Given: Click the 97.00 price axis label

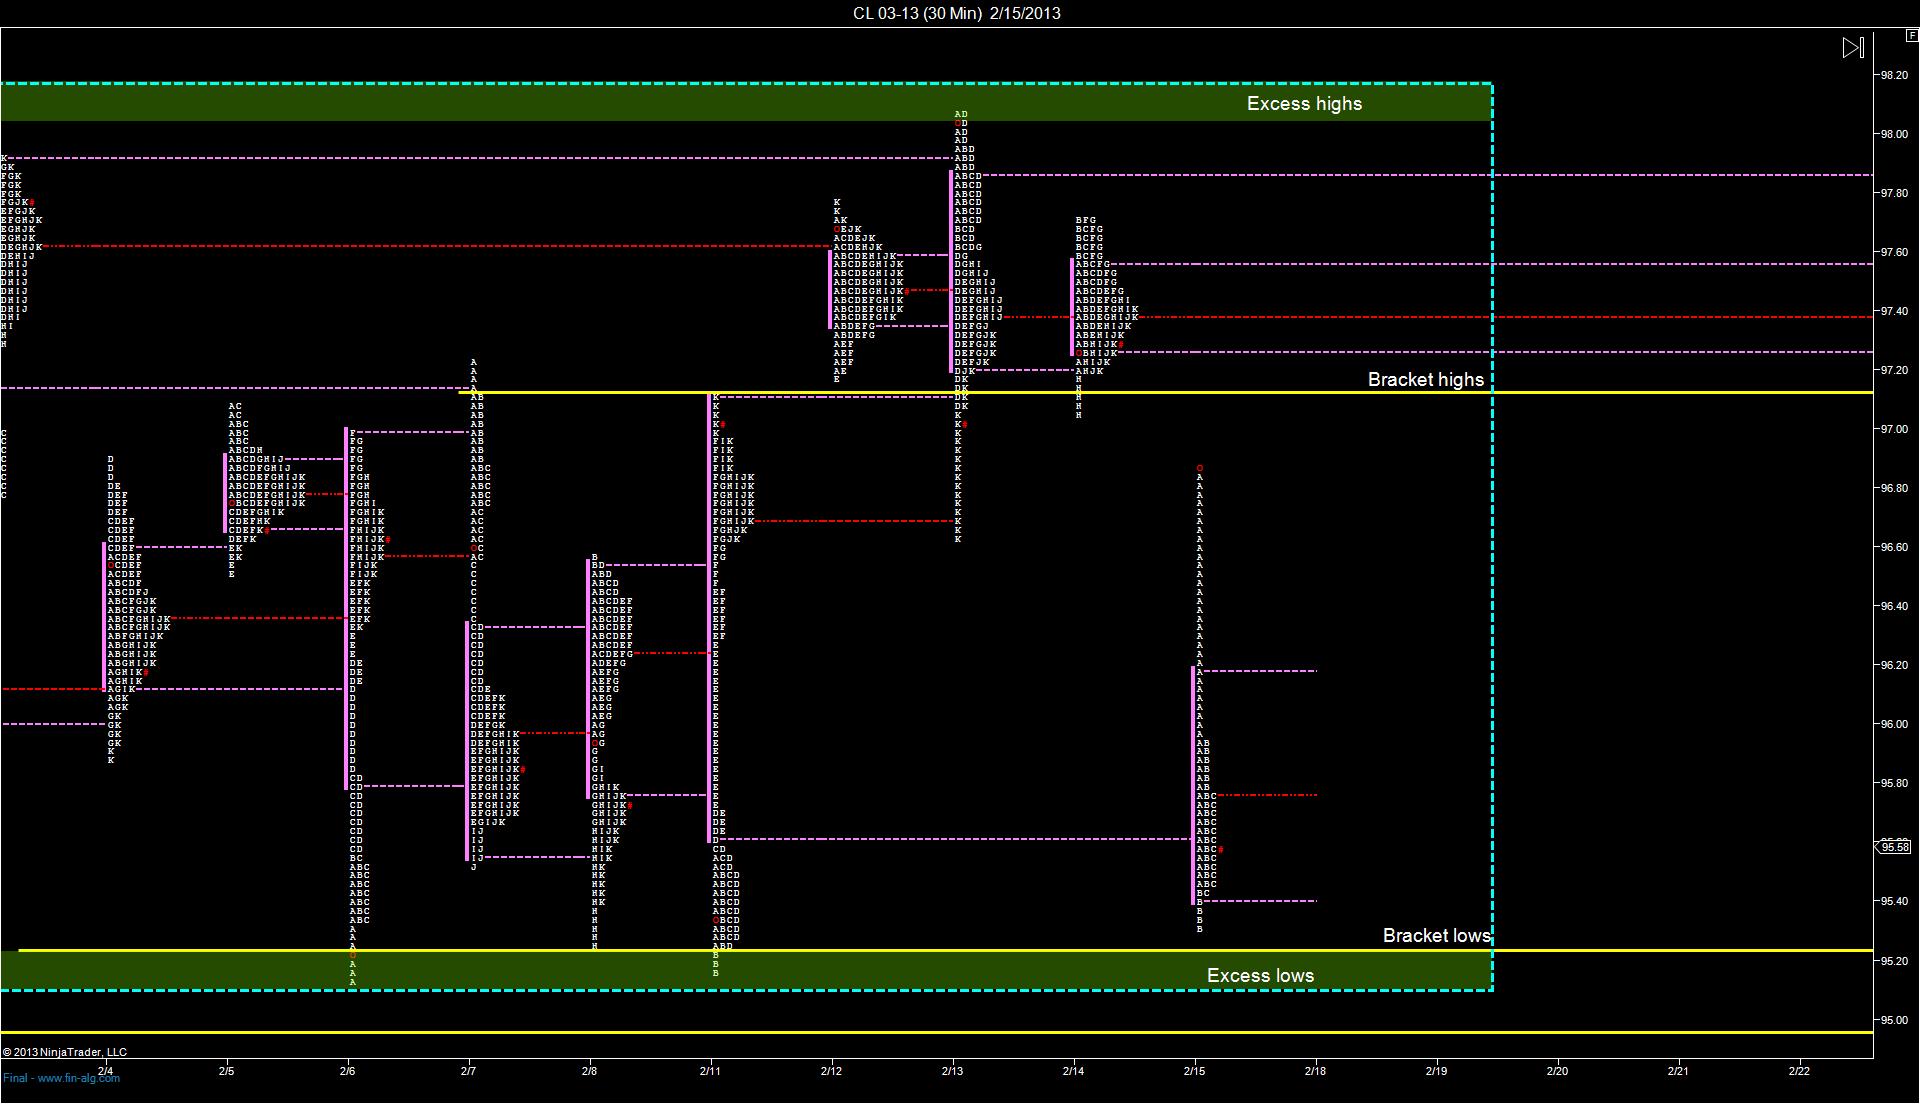Looking at the screenshot, I should click(x=1894, y=429).
